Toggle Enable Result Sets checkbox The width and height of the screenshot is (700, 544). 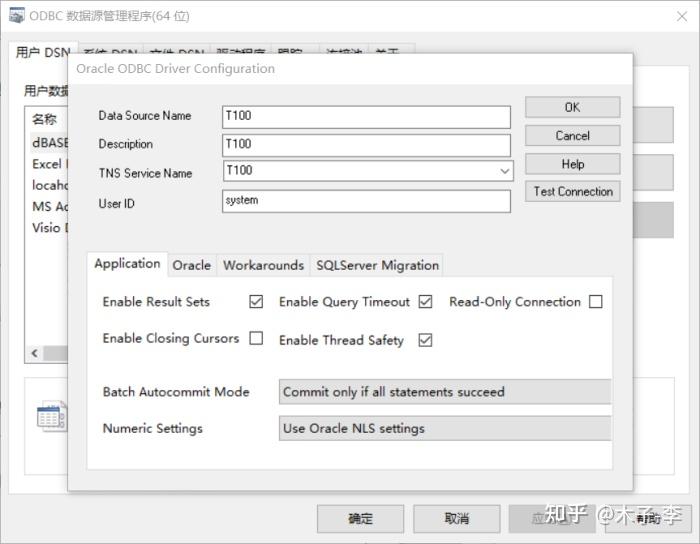point(256,302)
